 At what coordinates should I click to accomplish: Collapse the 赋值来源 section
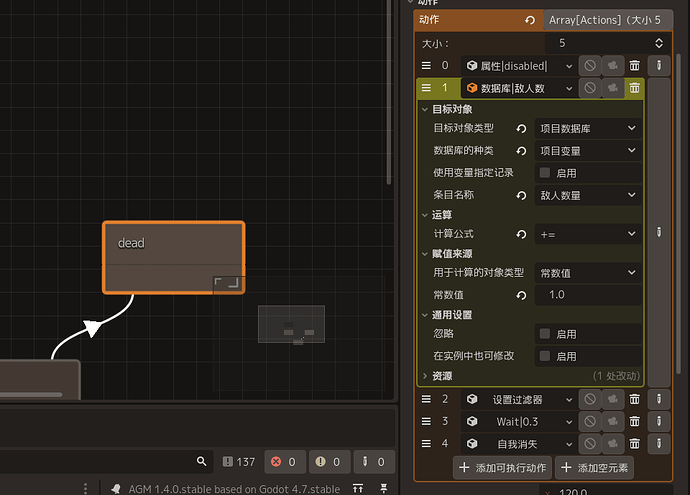[425, 254]
